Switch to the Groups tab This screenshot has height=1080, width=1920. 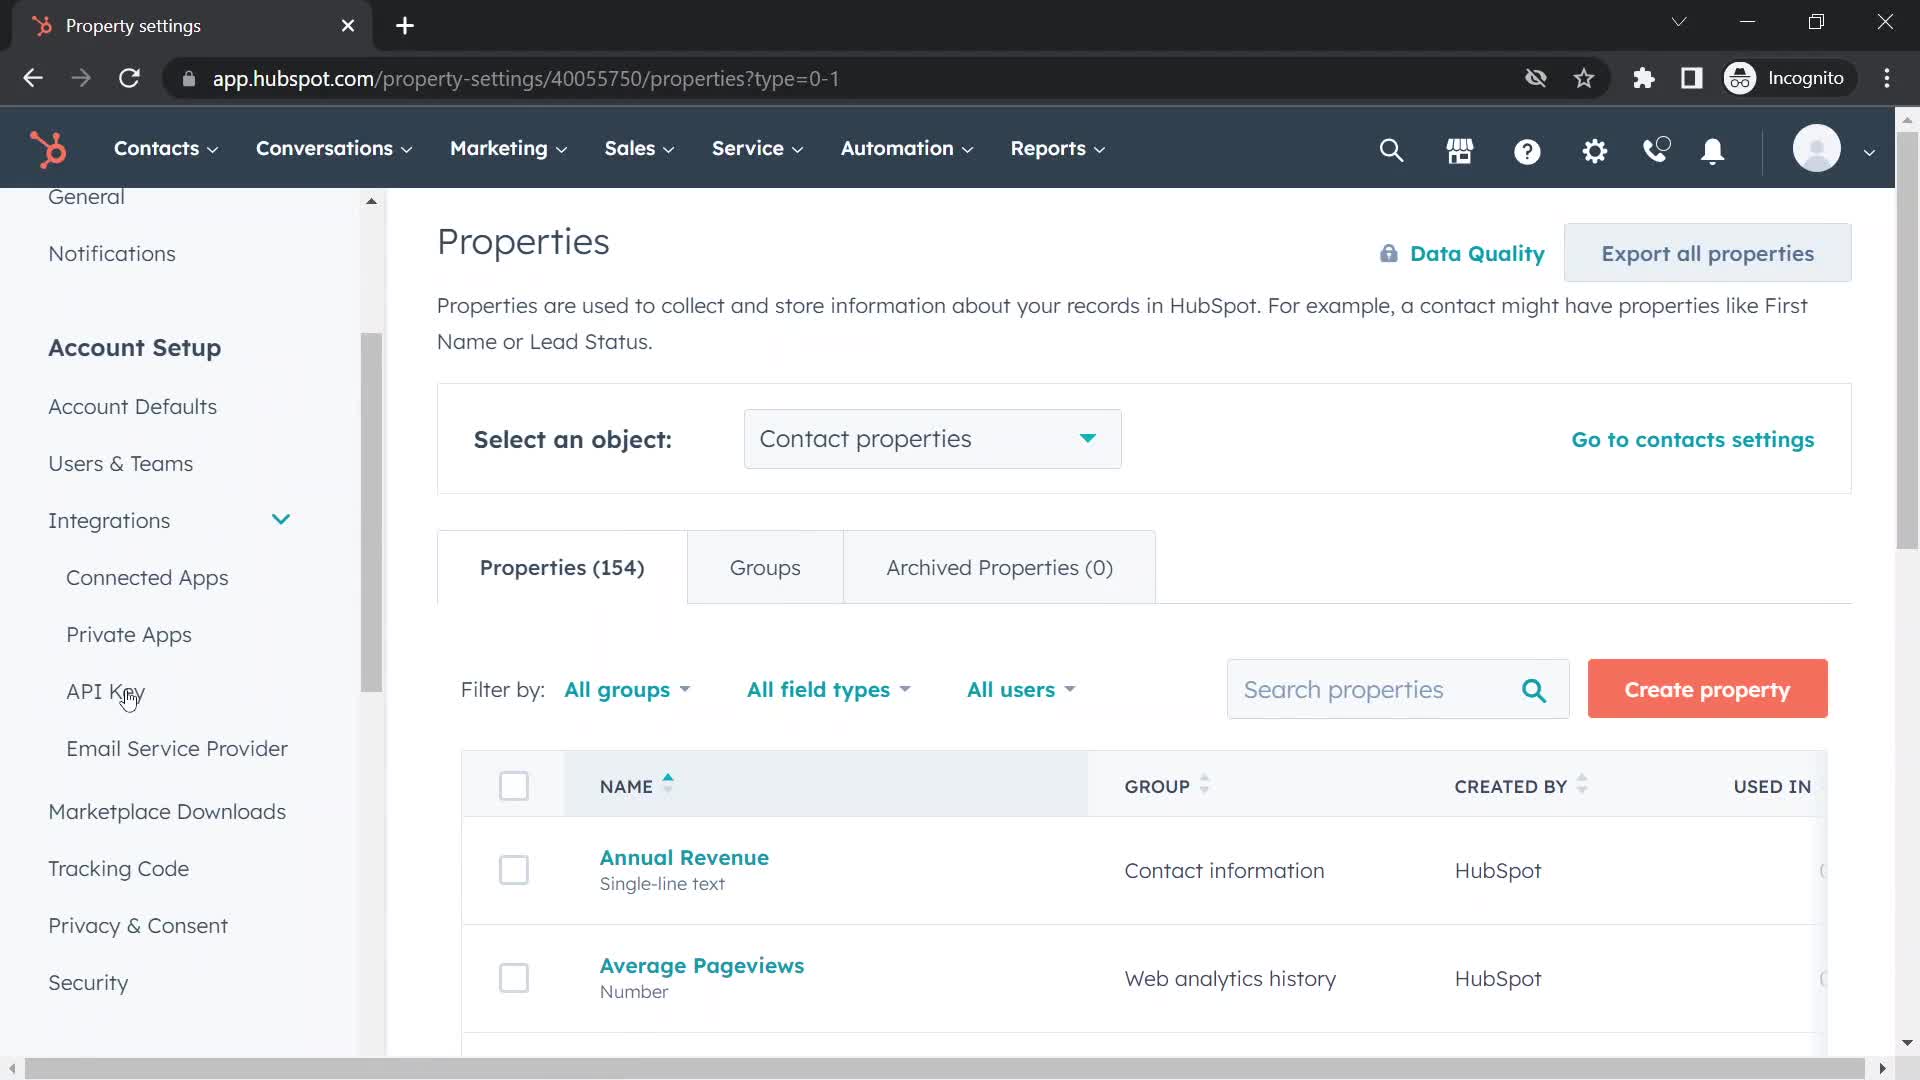click(765, 567)
